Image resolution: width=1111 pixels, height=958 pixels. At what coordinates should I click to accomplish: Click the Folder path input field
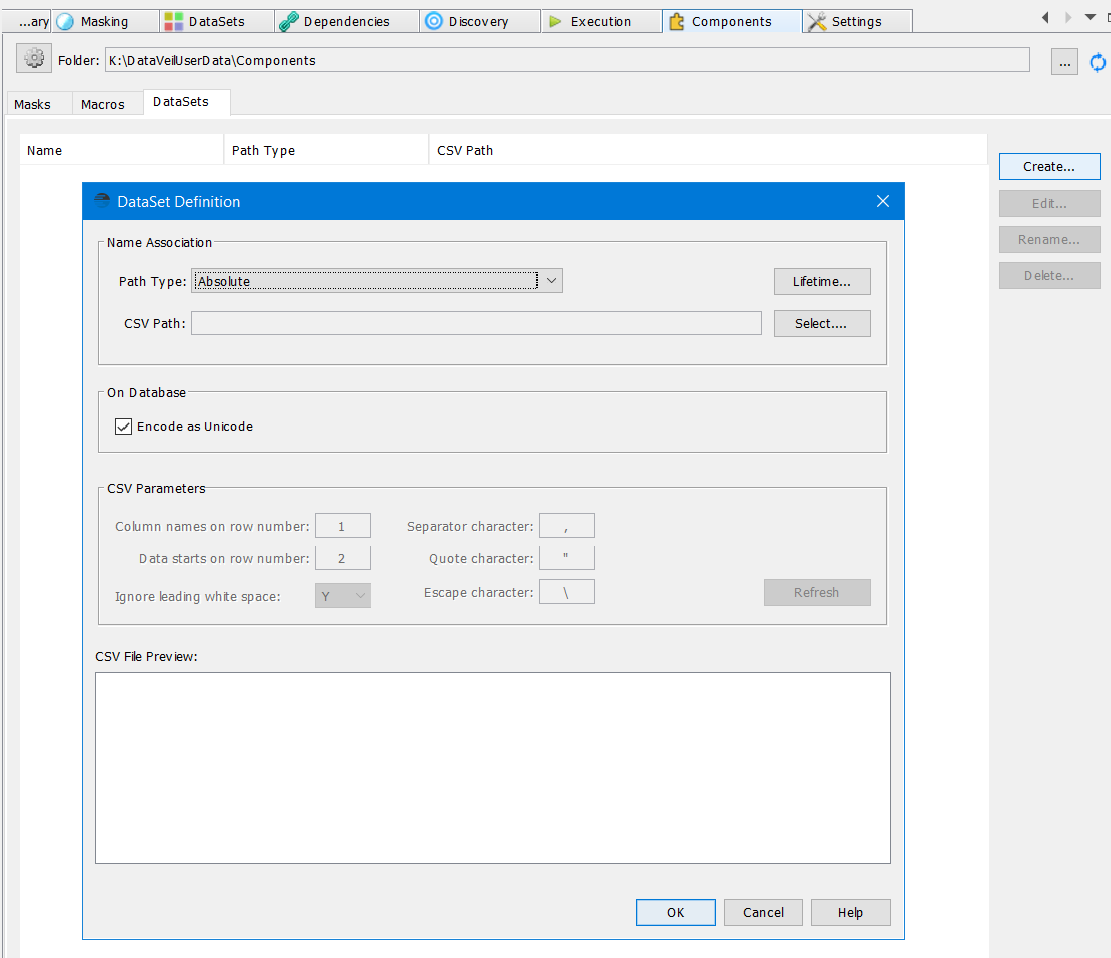567,60
